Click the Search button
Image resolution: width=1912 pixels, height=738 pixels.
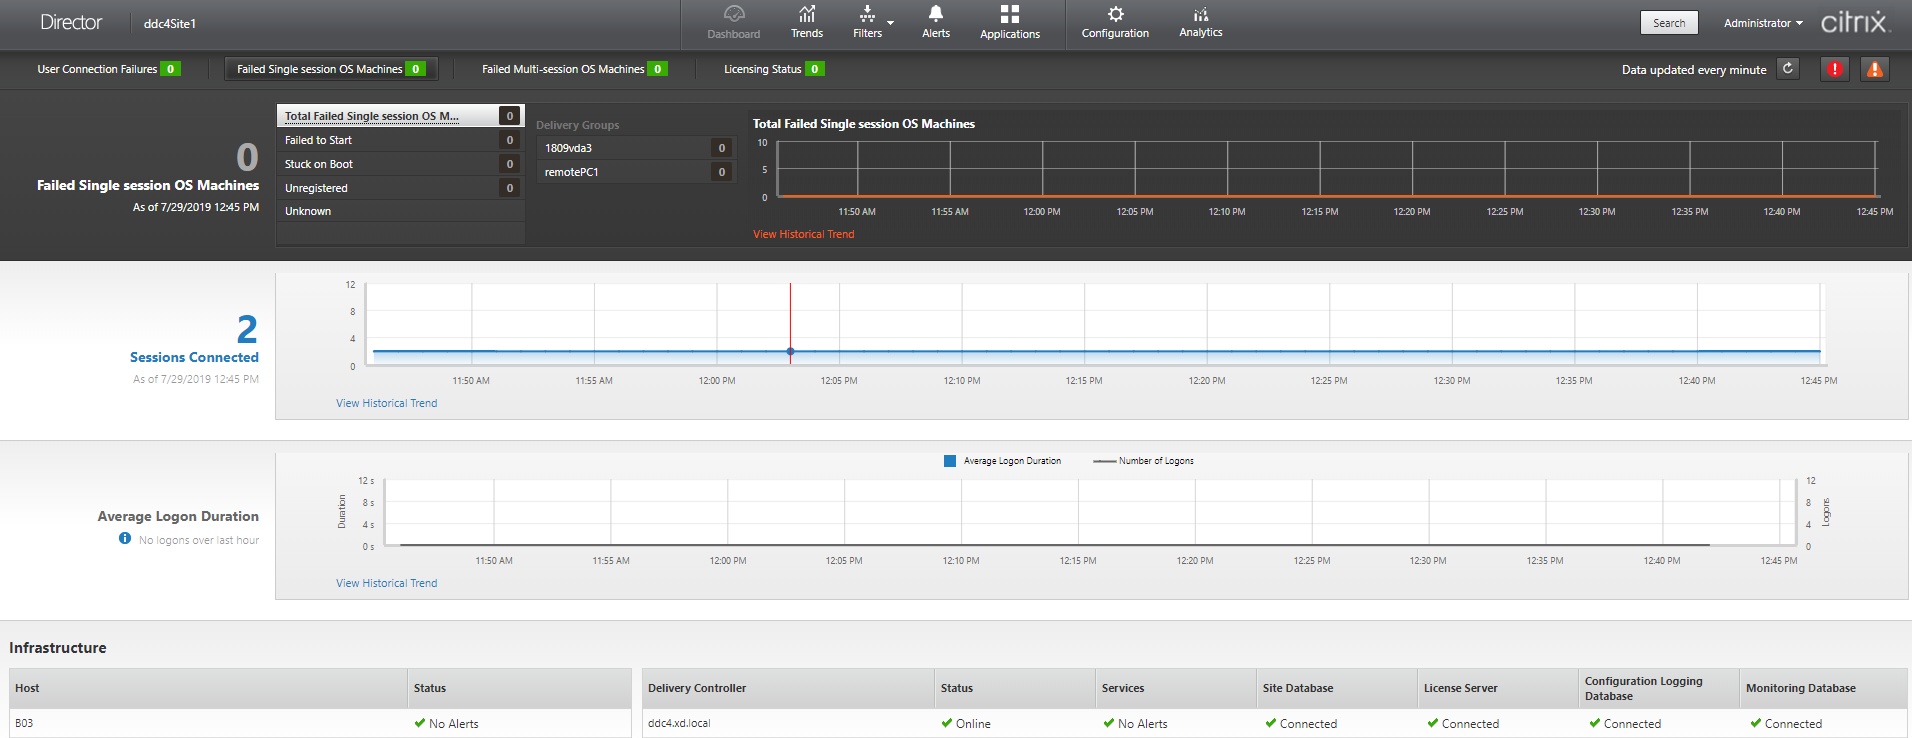(x=1669, y=23)
